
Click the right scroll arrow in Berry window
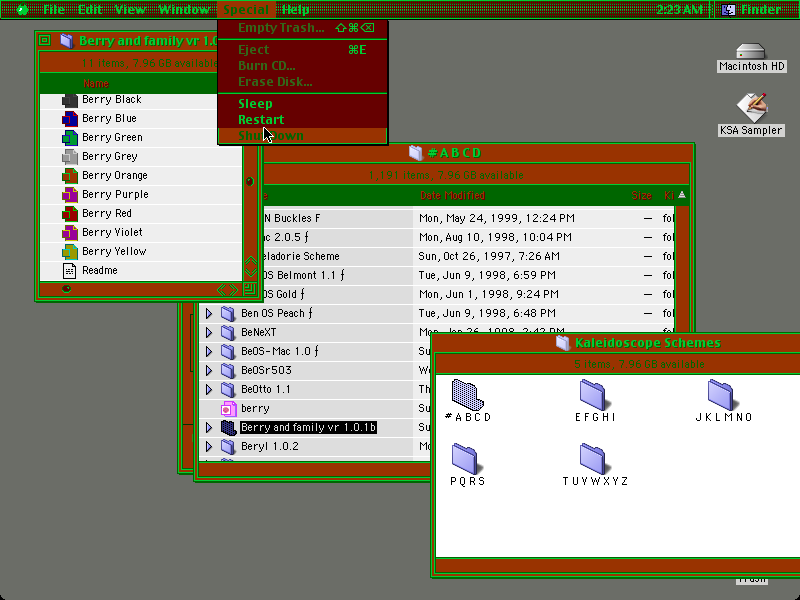point(234,290)
